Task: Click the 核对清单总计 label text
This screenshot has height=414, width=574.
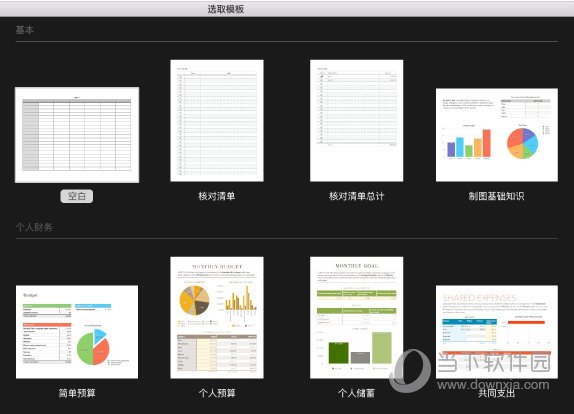Action: coord(357,196)
